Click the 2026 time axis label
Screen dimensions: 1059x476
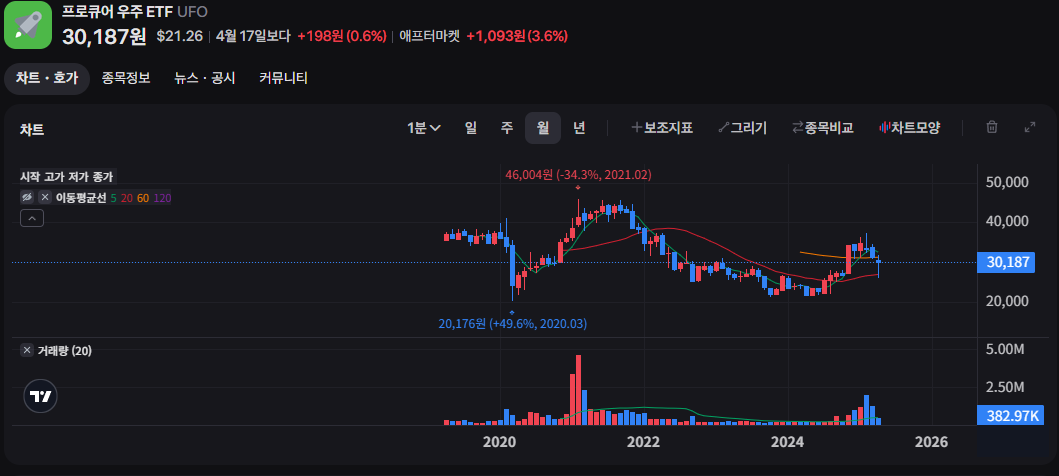point(931,442)
